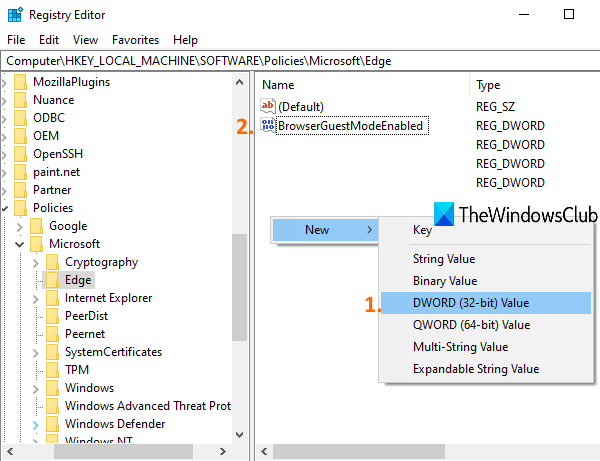Click the Nuance folder icon
This screenshot has width=600, height=461.
[x=20, y=100]
